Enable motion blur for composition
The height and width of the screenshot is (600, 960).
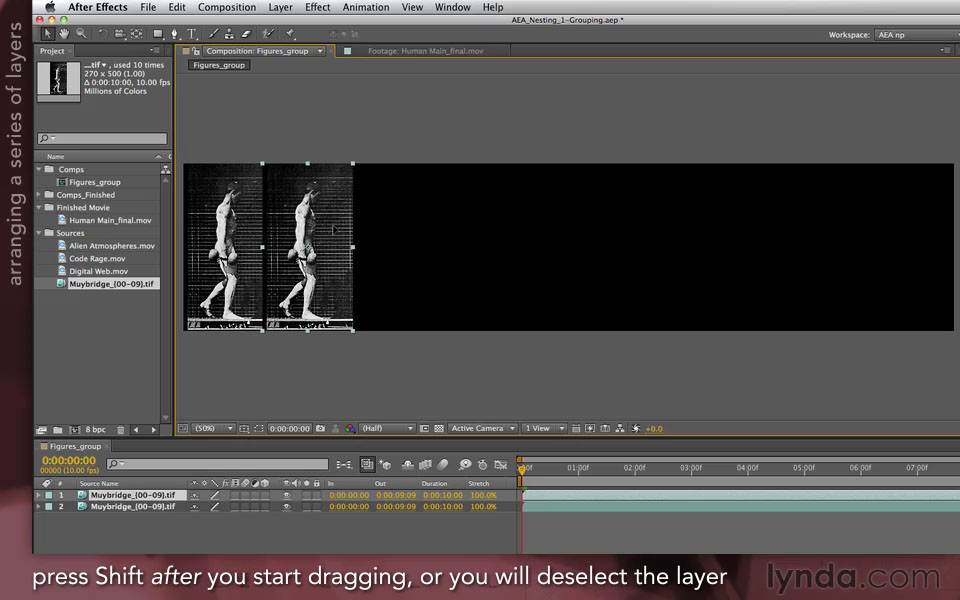(x=443, y=465)
